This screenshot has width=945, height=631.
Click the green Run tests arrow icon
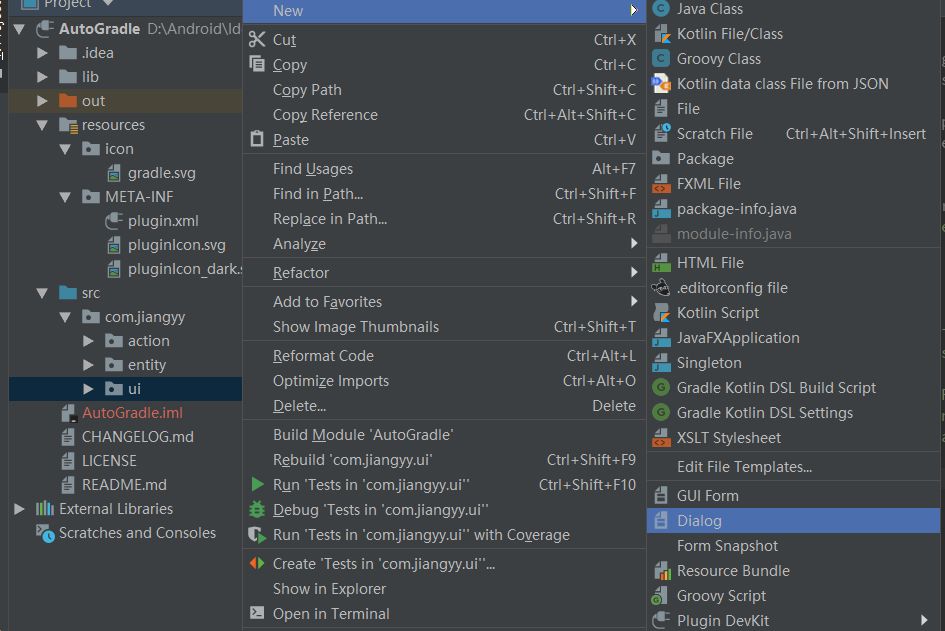[257, 484]
